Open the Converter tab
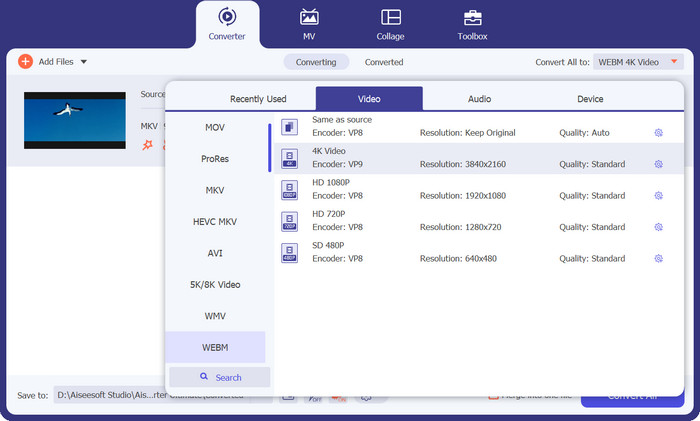This screenshot has height=421, width=700. pos(227,25)
